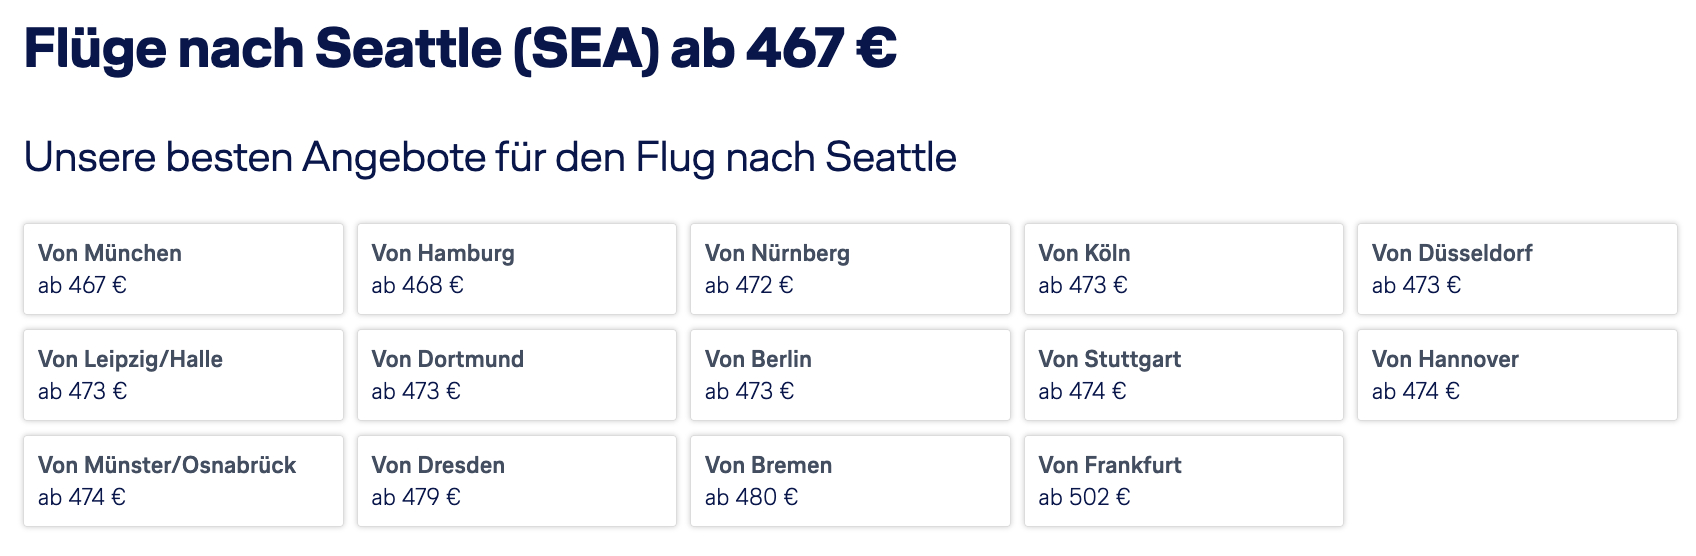Open the Dresden offer at 479 €
Viewport: 1696px width, 556px height.
[517, 481]
